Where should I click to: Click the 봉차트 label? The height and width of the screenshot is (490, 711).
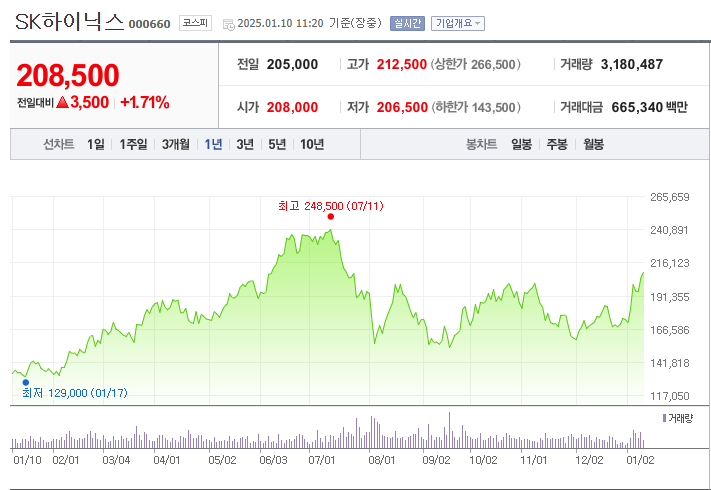(482, 144)
